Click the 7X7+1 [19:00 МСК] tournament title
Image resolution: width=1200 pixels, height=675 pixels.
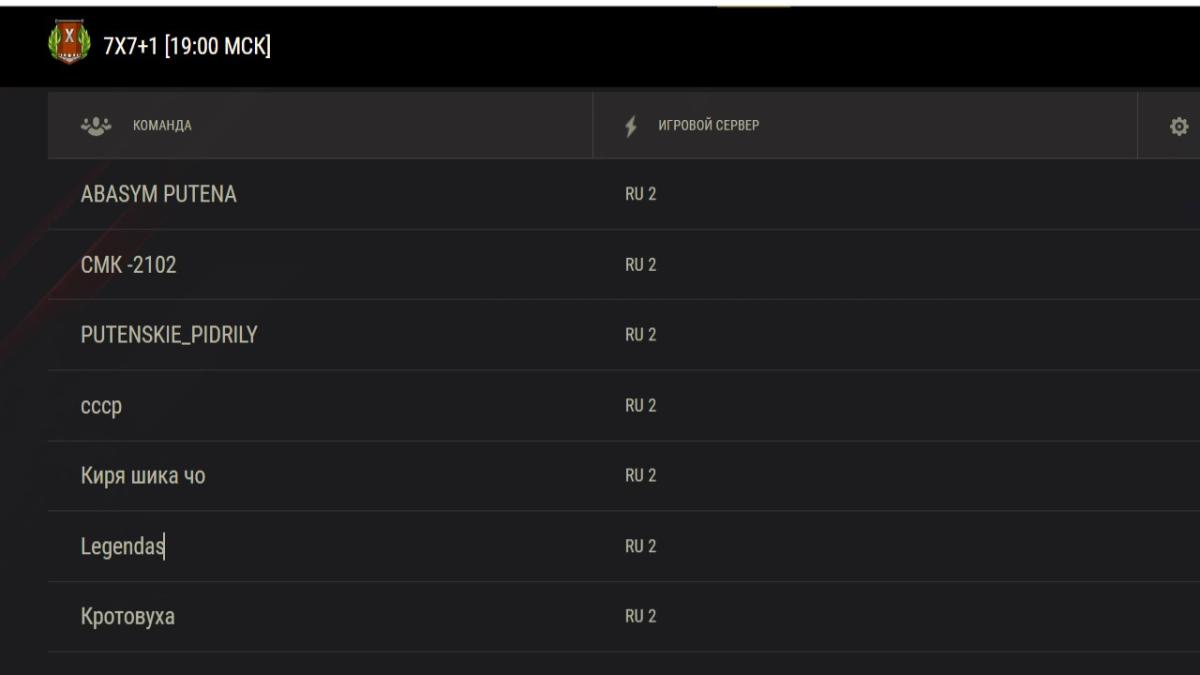(x=187, y=46)
